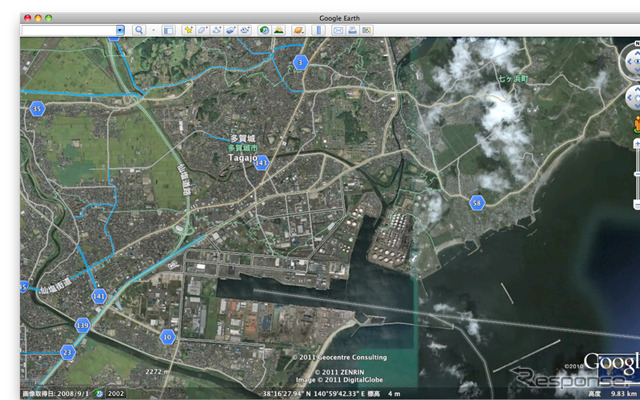Click the zoom out minus button
Screen dimensions: 640x400
coord(637,204)
